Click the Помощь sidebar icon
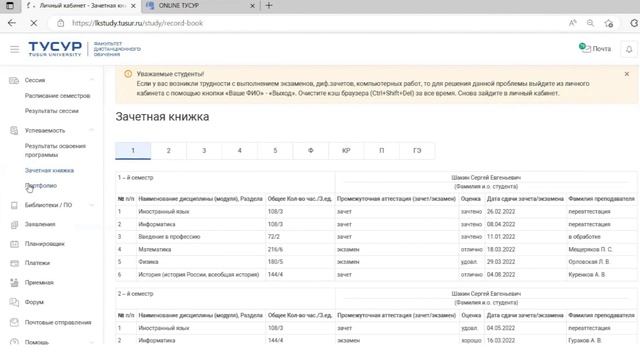 point(14,342)
